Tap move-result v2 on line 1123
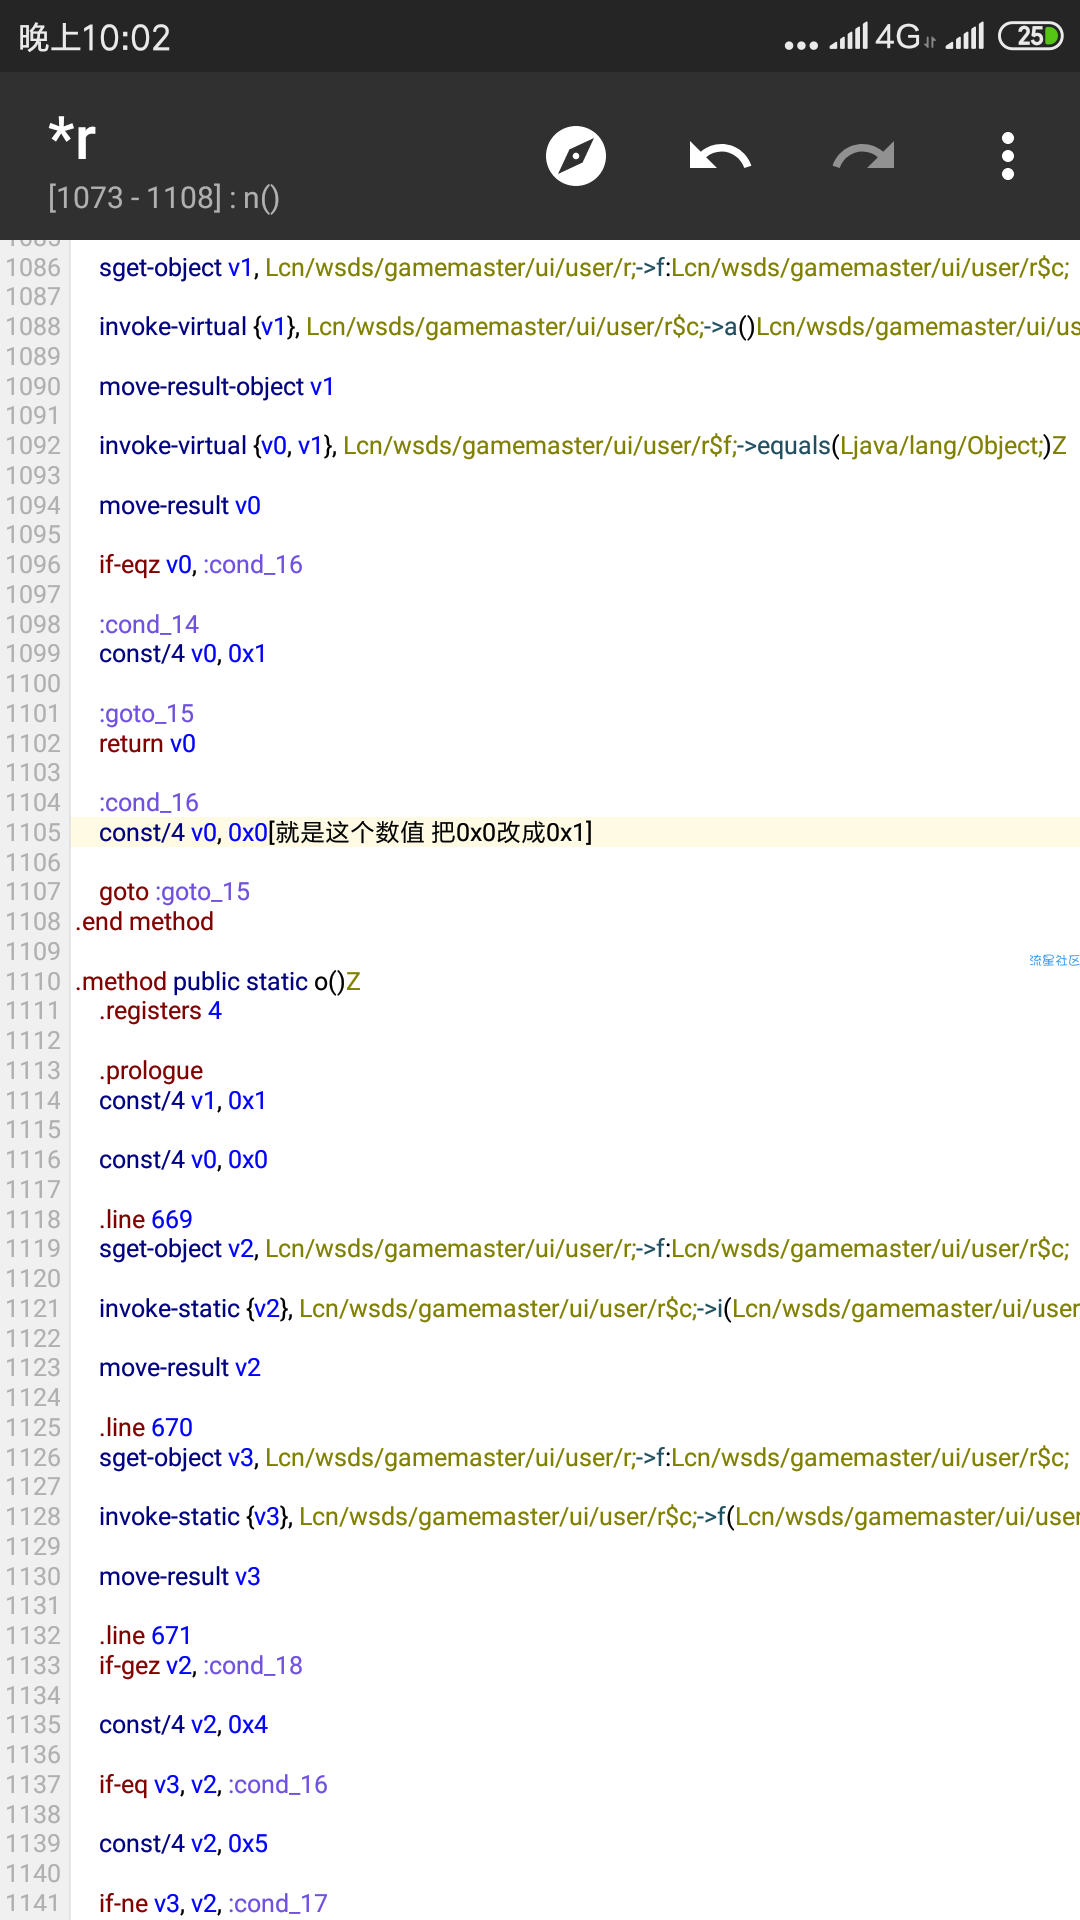 pyautogui.click(x=179, y=1367)
